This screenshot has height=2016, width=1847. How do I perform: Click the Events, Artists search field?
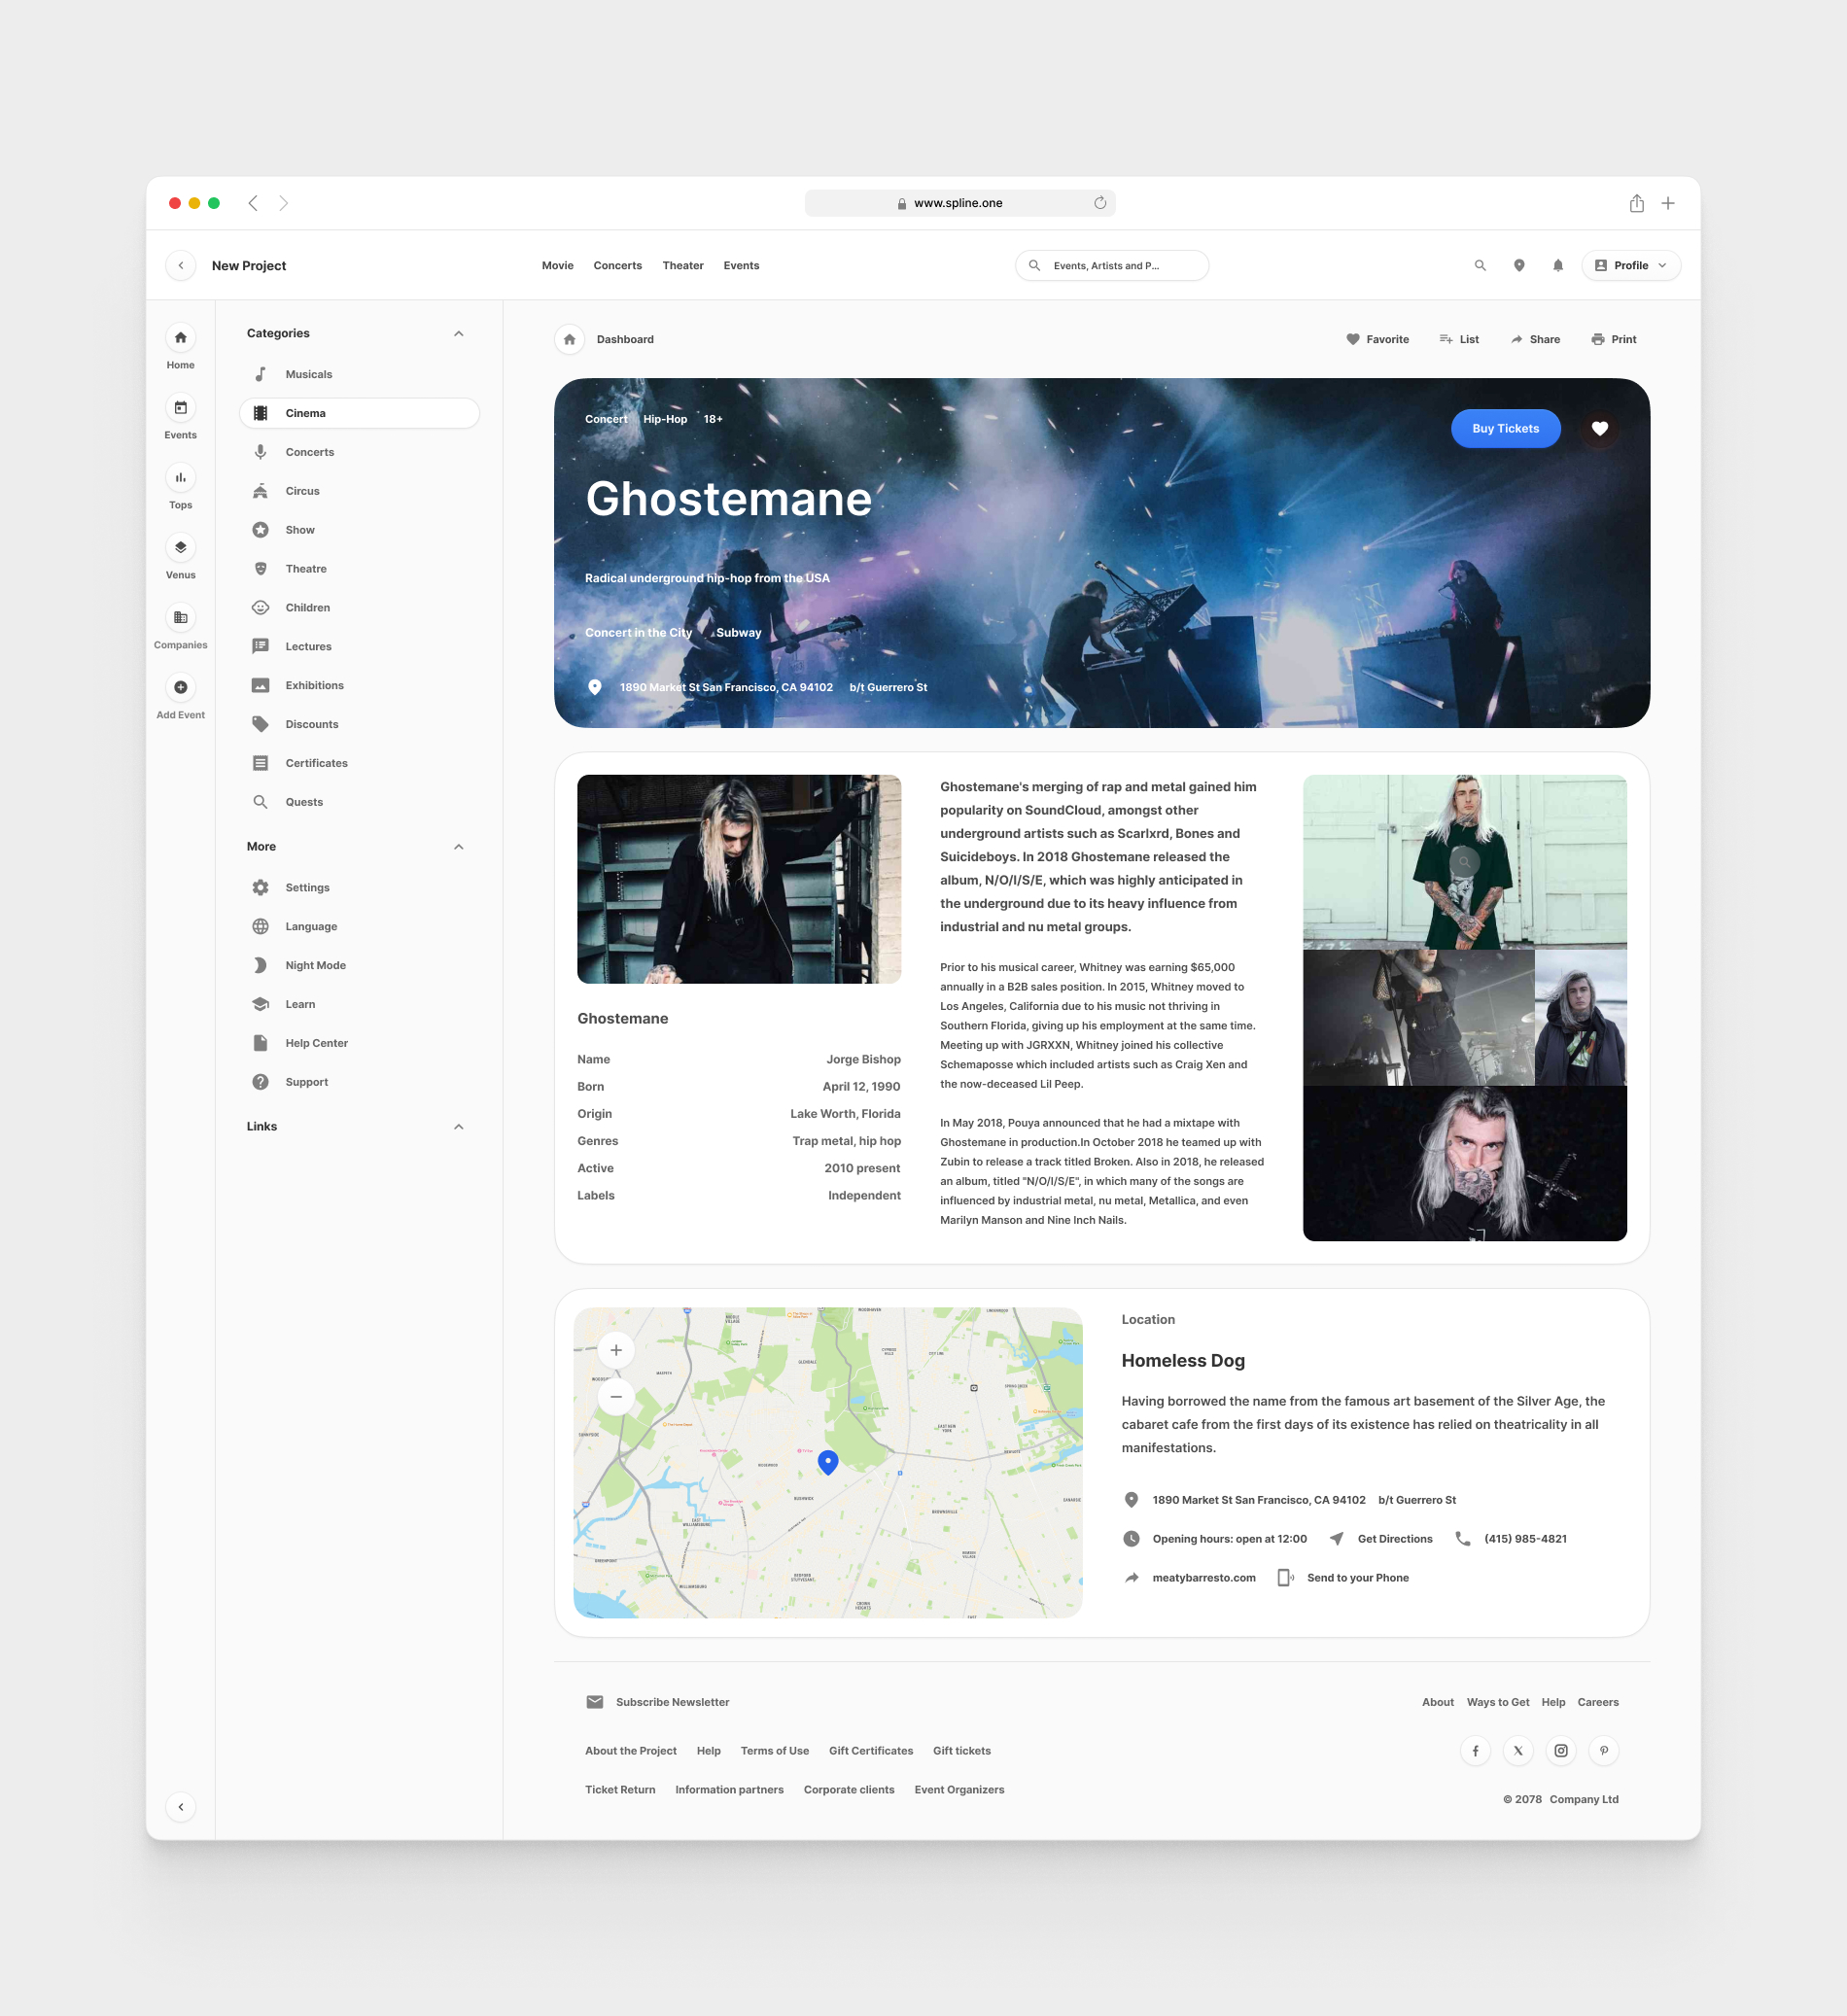tap(1112, 265)
